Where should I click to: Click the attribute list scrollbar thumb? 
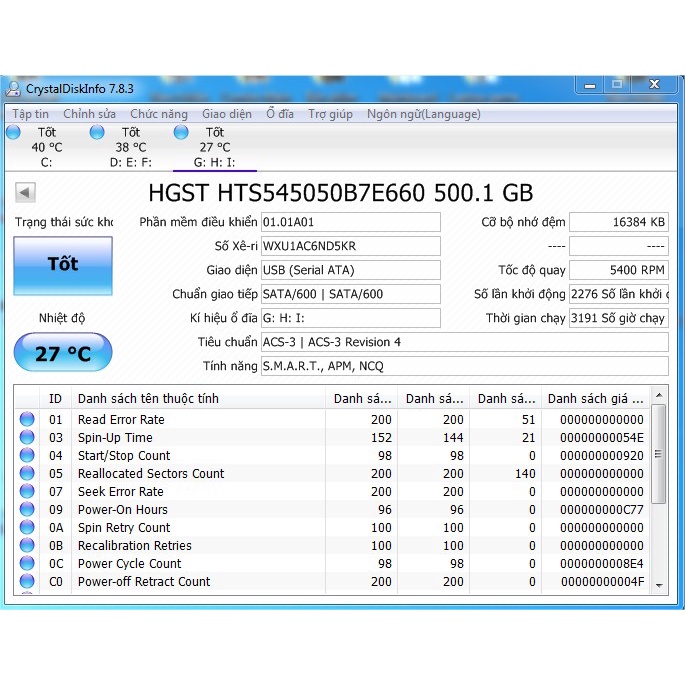(x=659, y=454)
